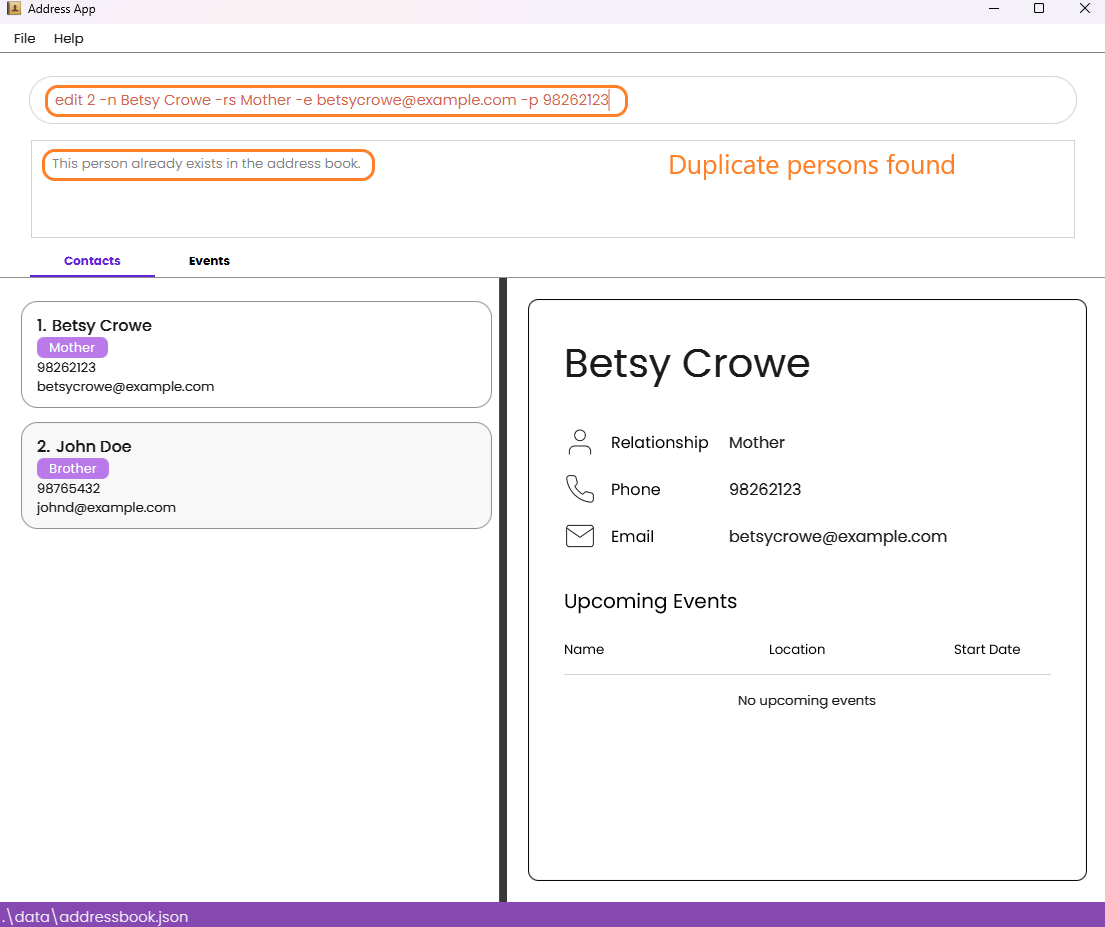
Task: Click the addressbook.json path in status bar
Action: 94,916
